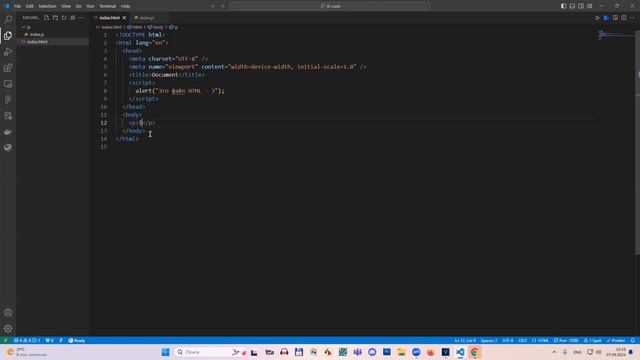Collapse the js folder in Explorer

pos(53,27)
